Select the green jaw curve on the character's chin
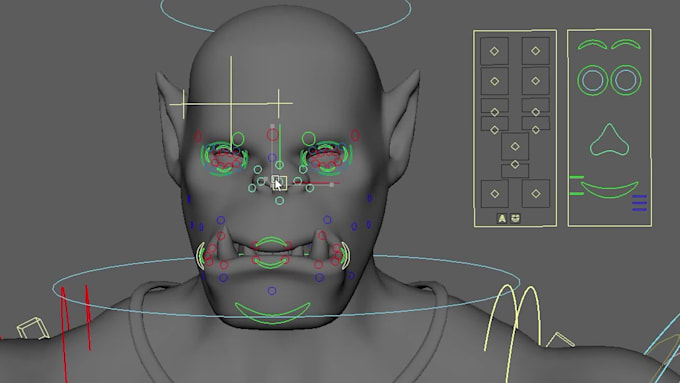Viewport: 680px width, 383px height. [x=273, y=313]
